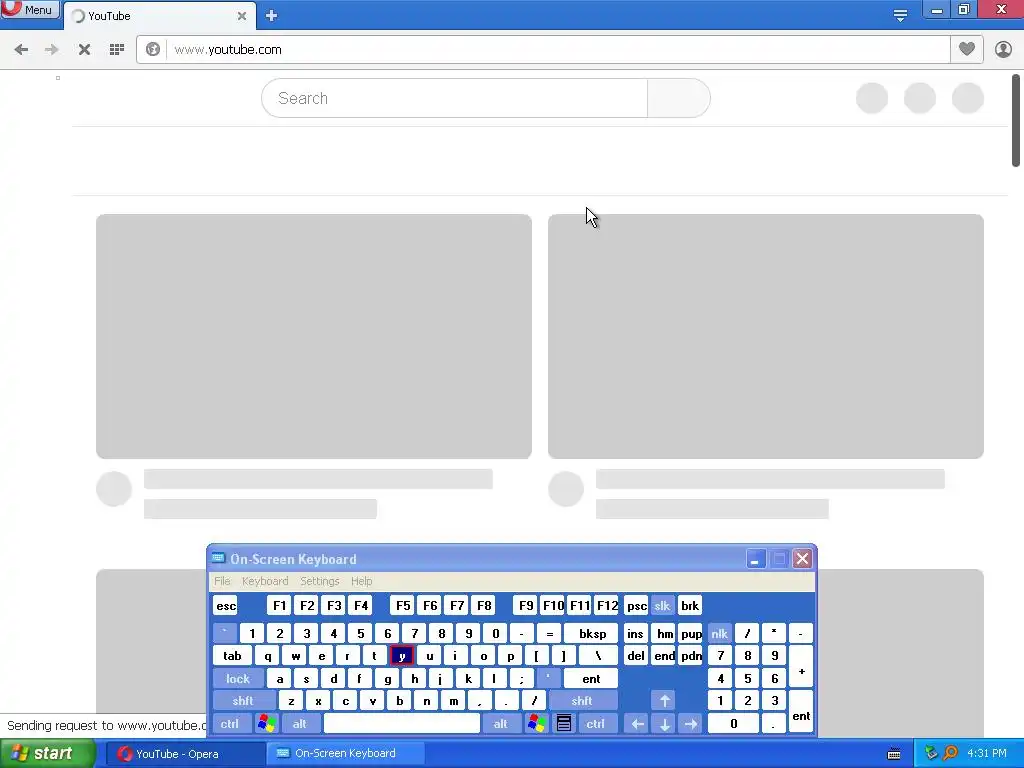Screen dimensions: 1024x768
Task: Click site info globe icon in address bar
Action: [153, 50]
